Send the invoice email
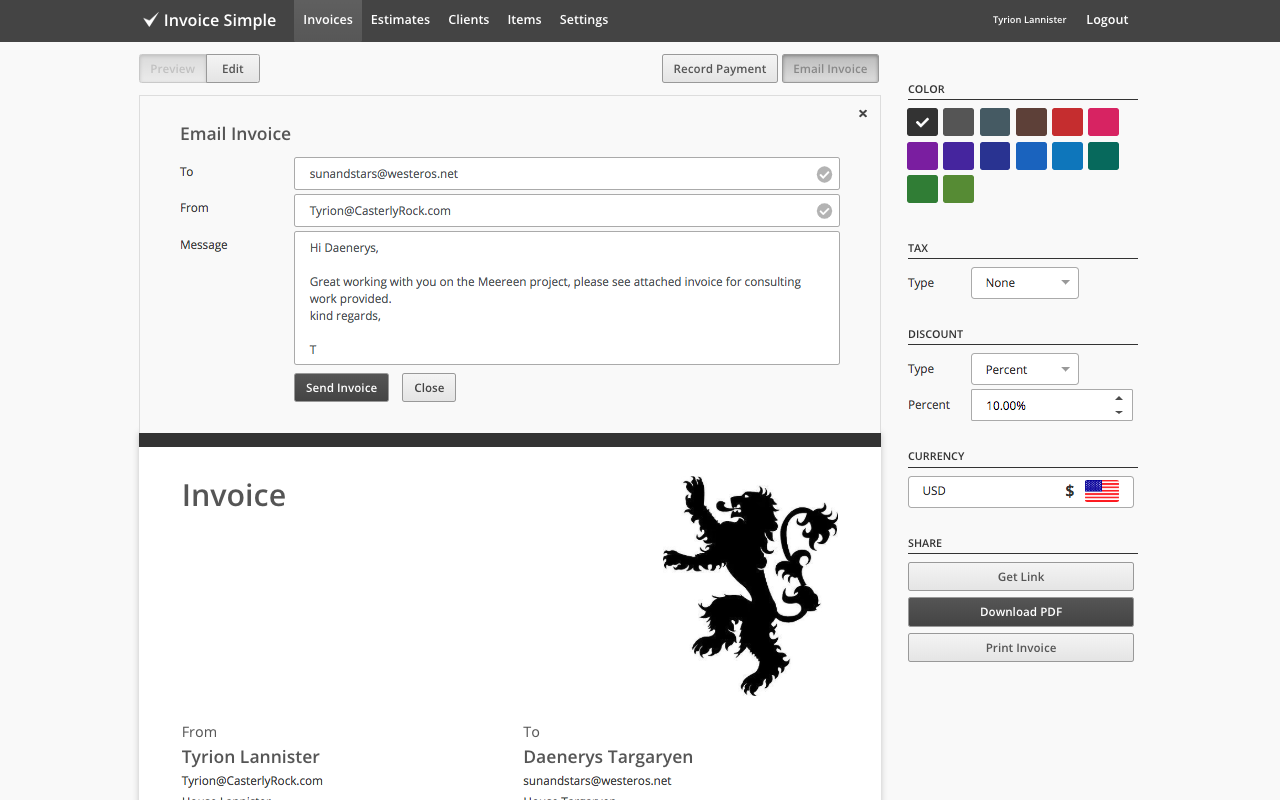Screen dimensions: 1280x800 pyautogui.click(x=341, y=388)
